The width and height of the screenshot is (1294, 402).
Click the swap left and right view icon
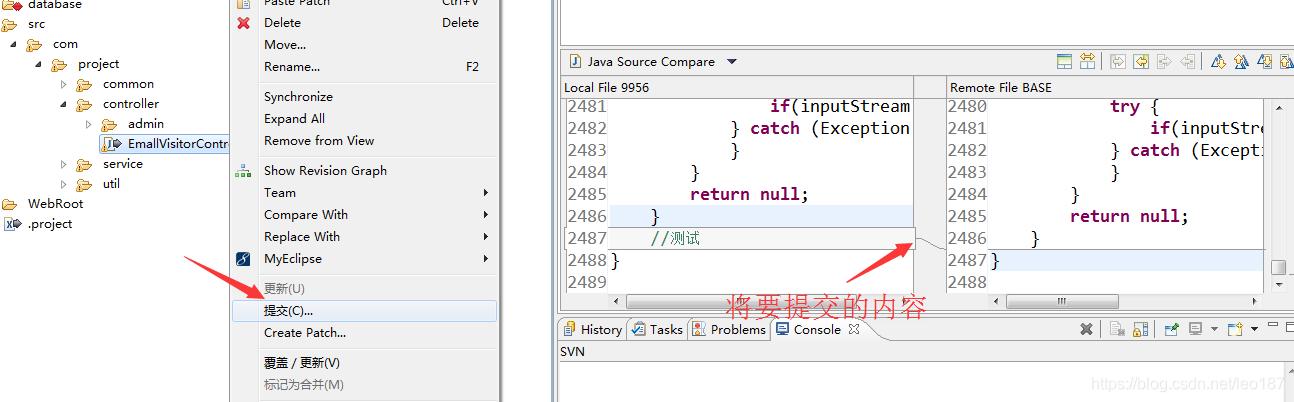(x=1087, y=62)
